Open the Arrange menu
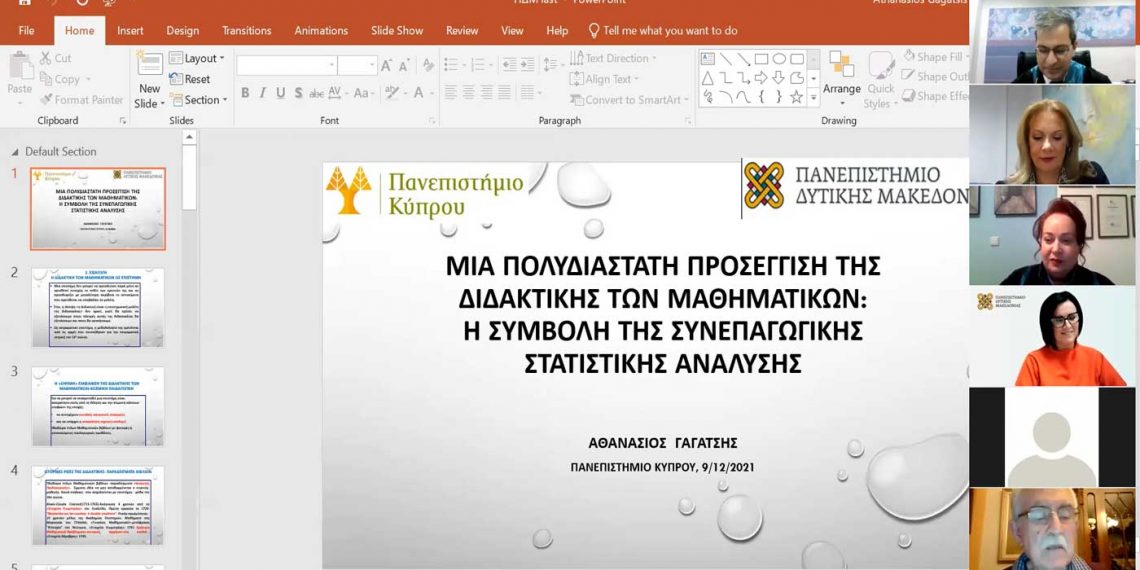 pos(841,78)
